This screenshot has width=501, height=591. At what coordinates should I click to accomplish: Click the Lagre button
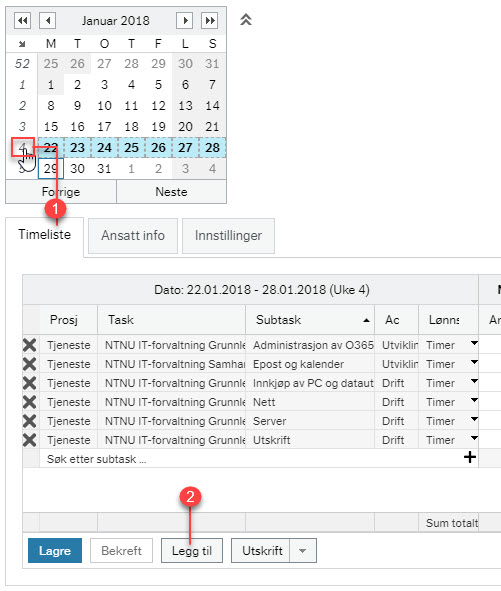pos(55,551)
